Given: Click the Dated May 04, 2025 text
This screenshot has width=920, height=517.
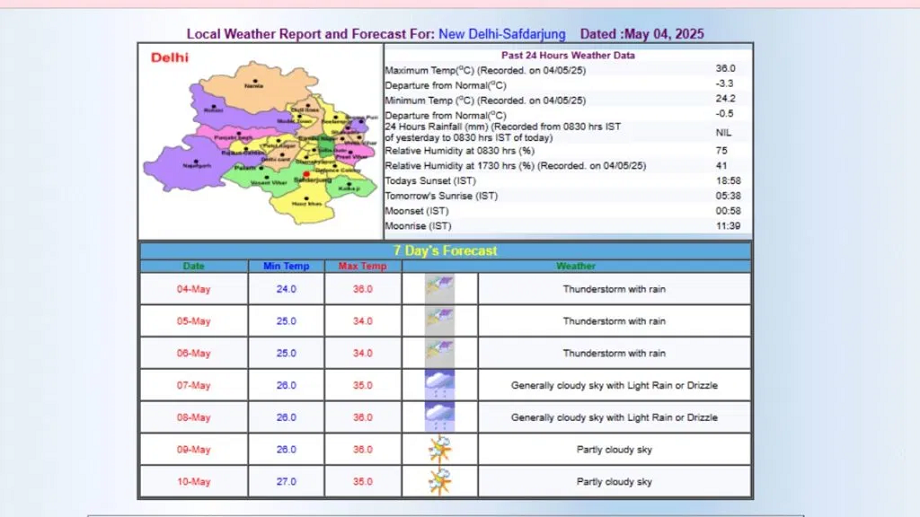Looking at the screenshot, I should [642, 34].
